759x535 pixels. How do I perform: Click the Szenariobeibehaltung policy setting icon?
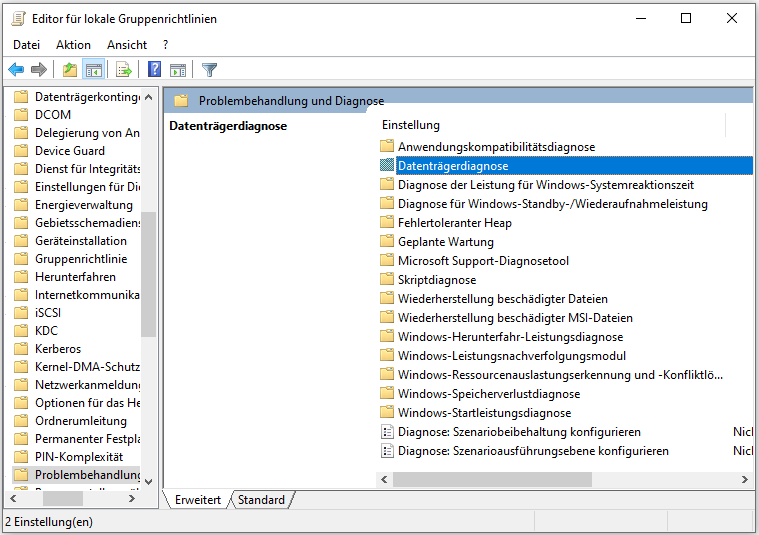(387, 431)
